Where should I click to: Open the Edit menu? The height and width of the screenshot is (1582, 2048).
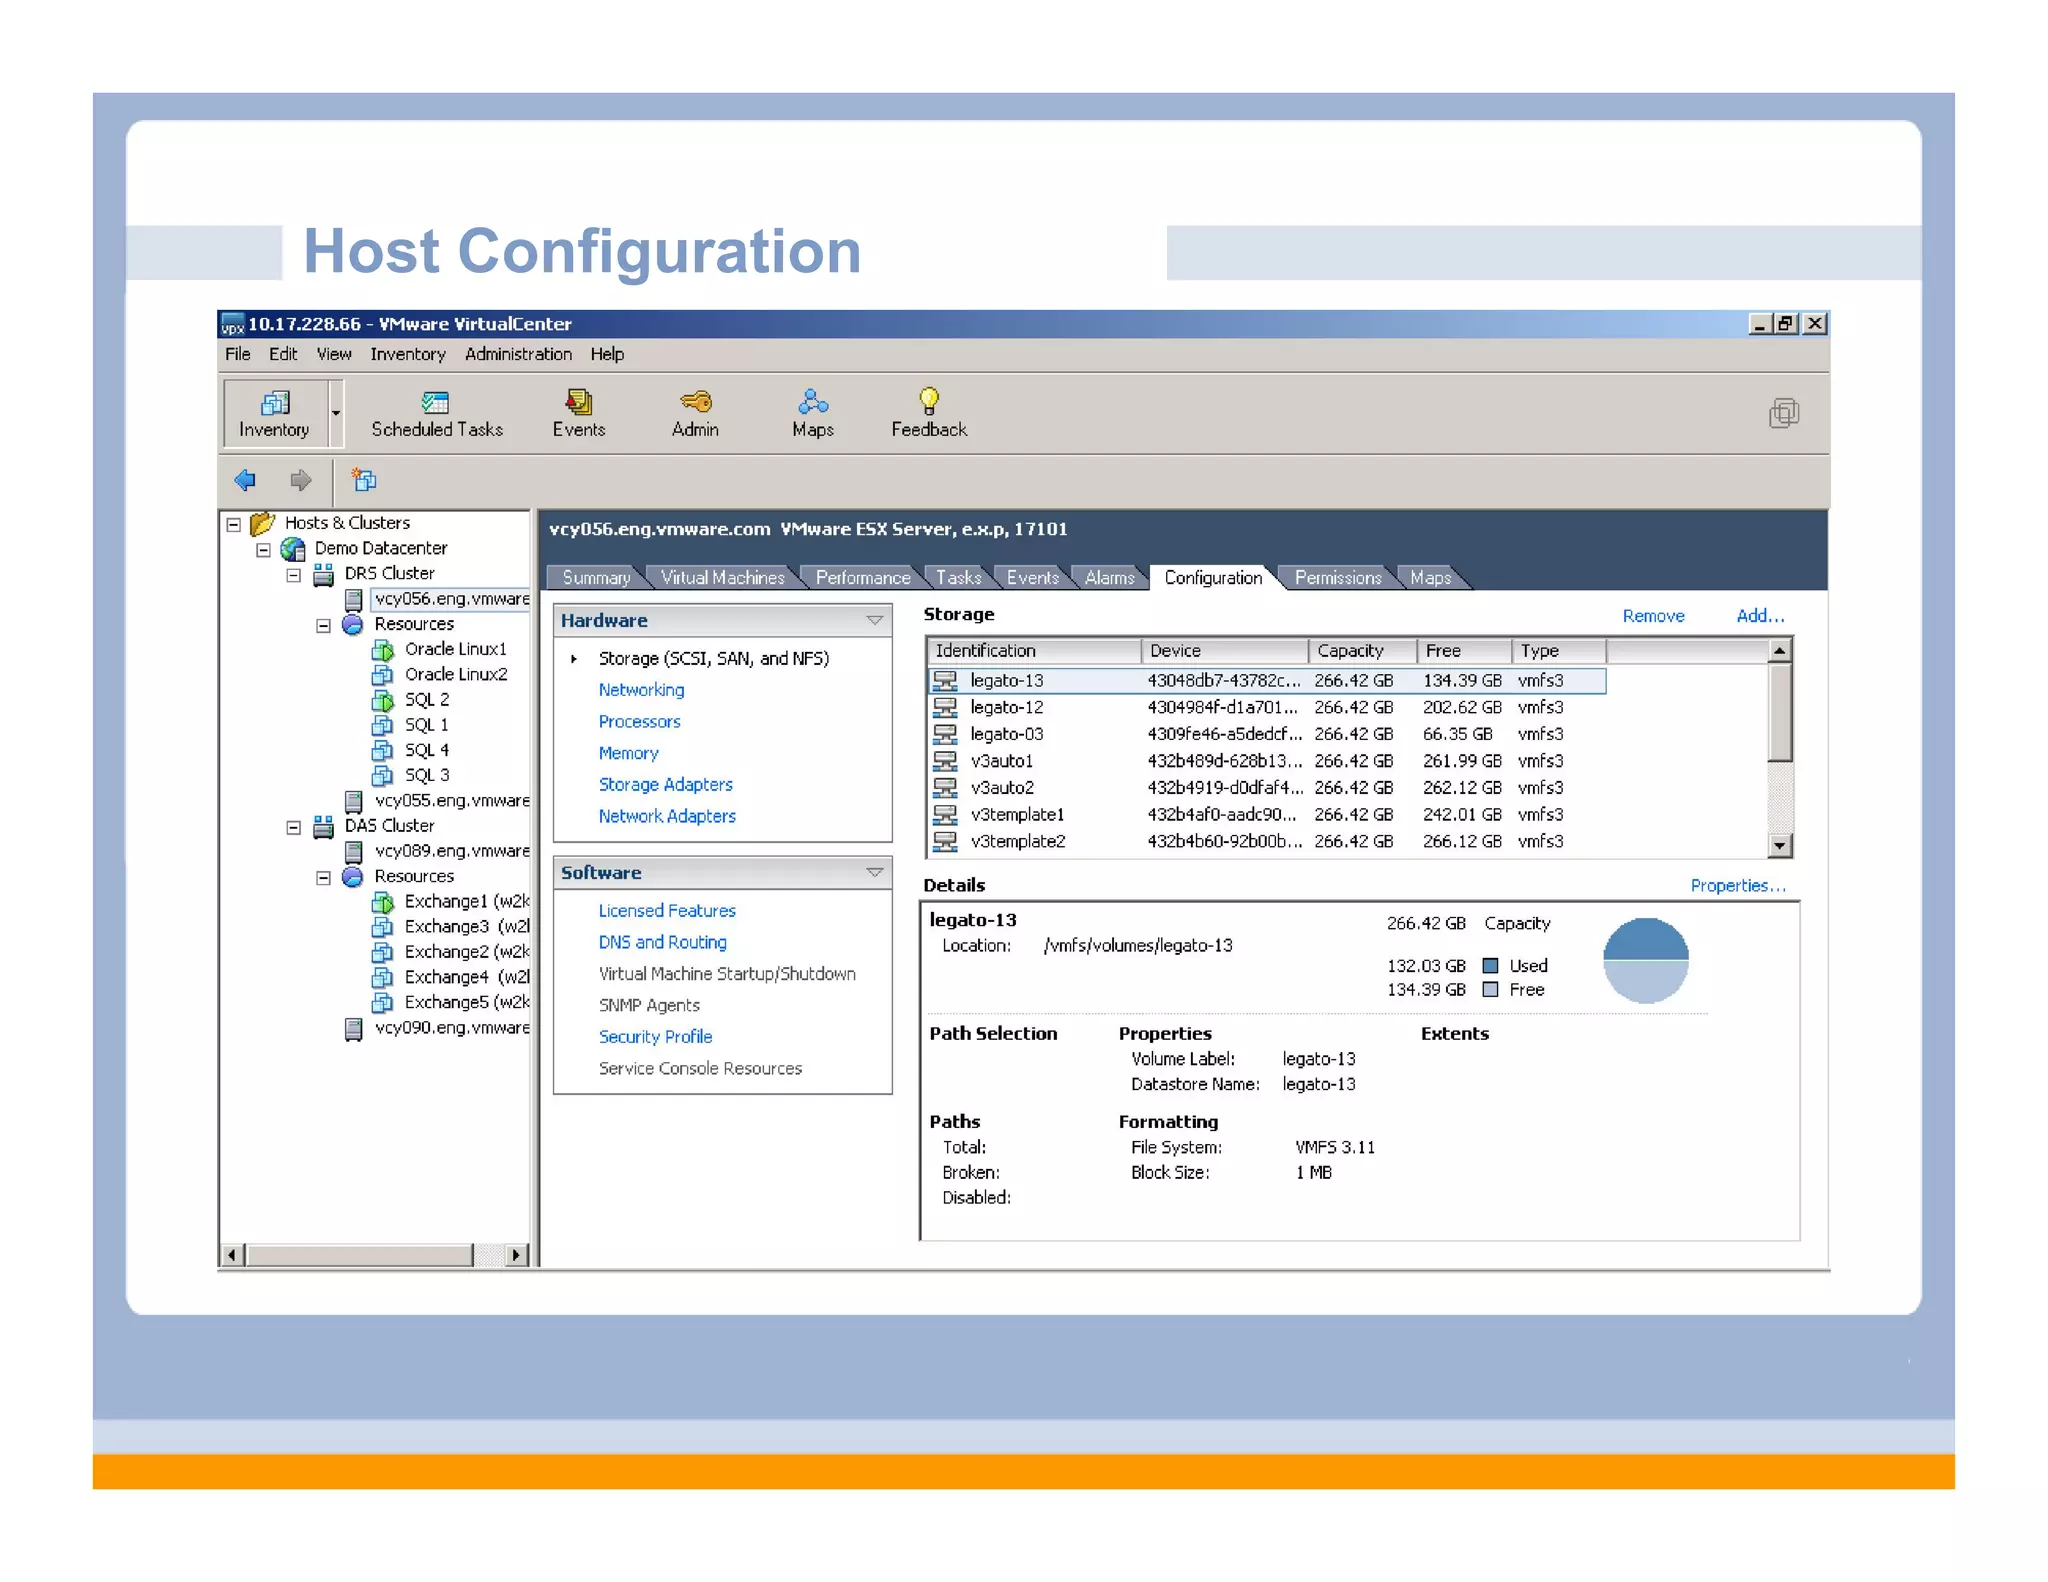tap(283, 354)
